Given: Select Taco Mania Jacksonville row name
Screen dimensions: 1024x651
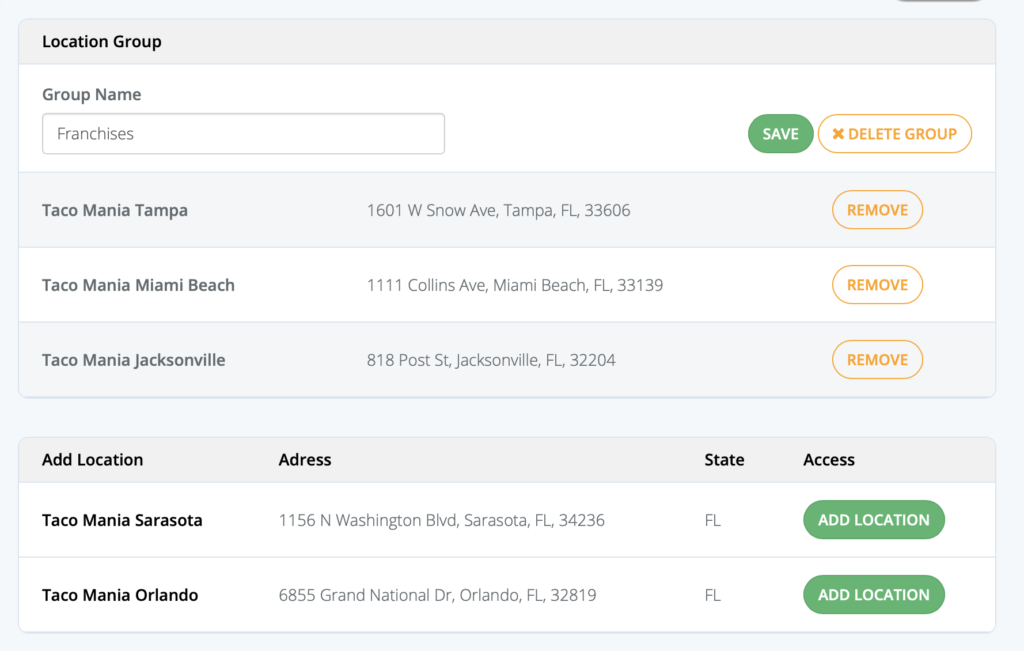Looking at the screenshot, I should point(133,360).
